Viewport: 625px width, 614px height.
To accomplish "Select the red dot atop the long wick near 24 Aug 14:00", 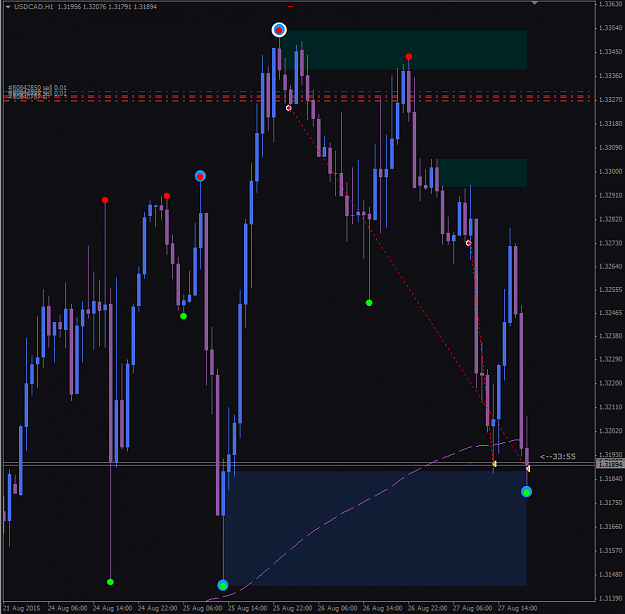I will pyautogui.click(x=105, y=200).
